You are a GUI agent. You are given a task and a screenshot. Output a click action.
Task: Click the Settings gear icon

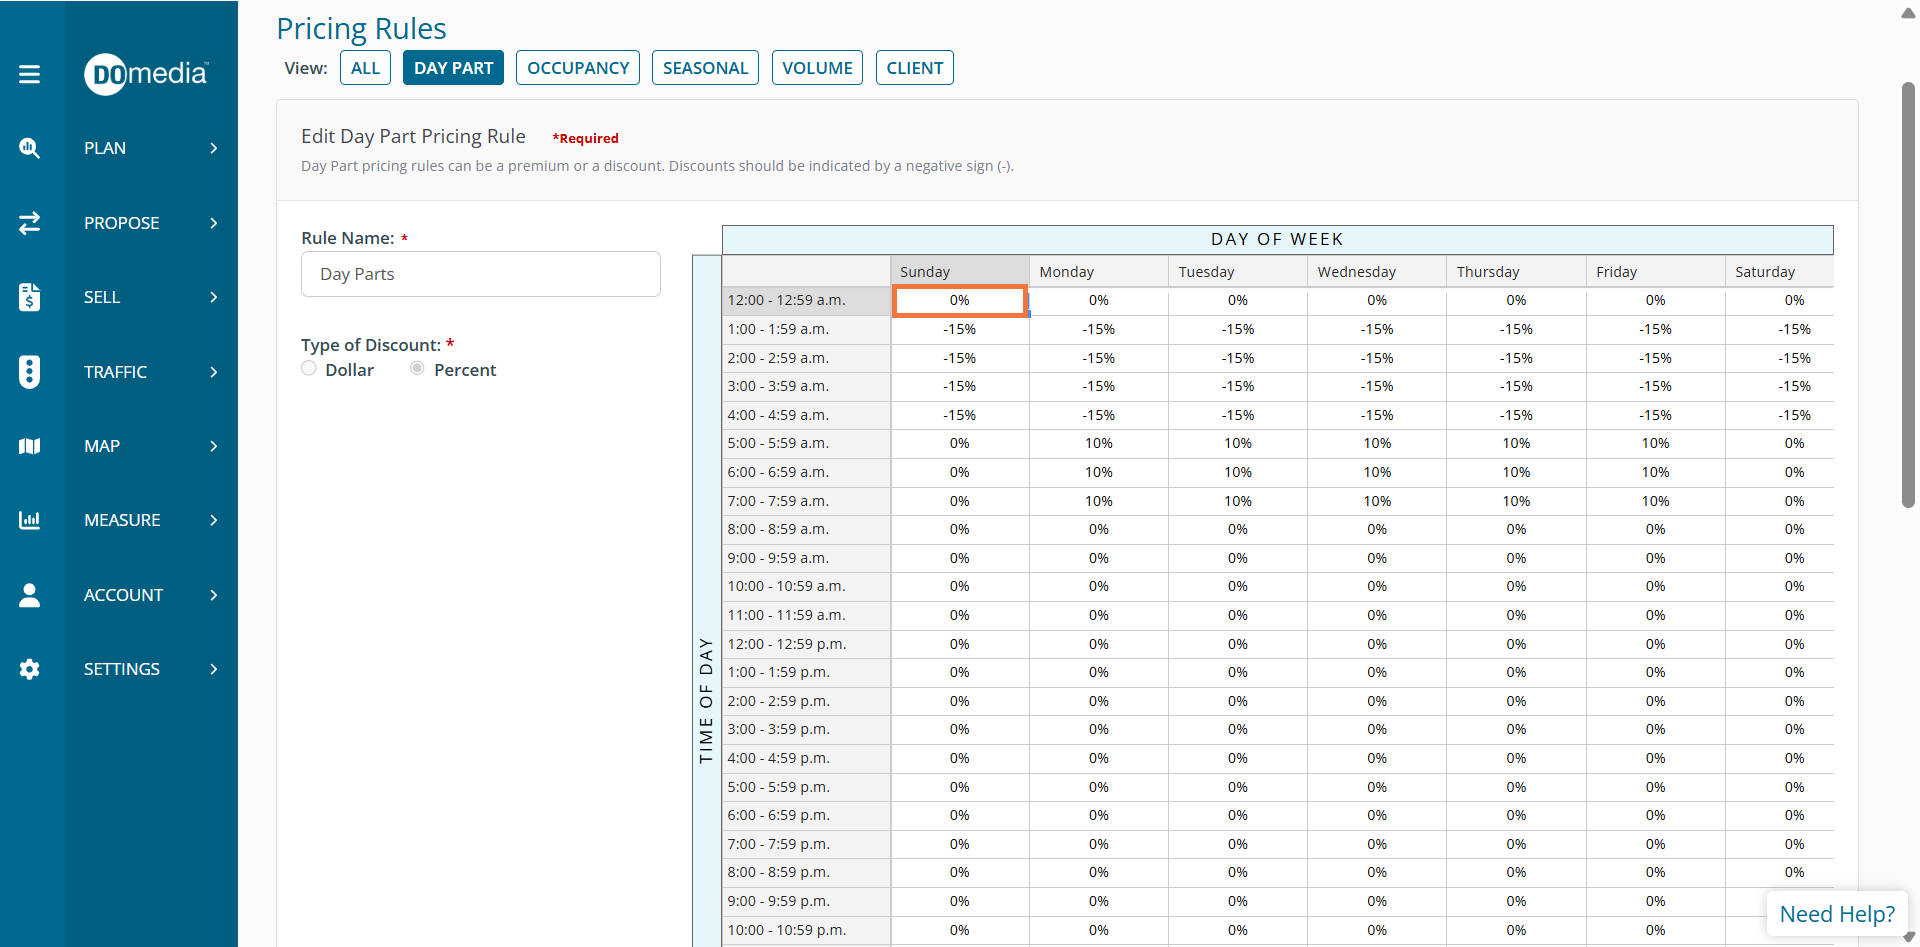tap(30, 669)
